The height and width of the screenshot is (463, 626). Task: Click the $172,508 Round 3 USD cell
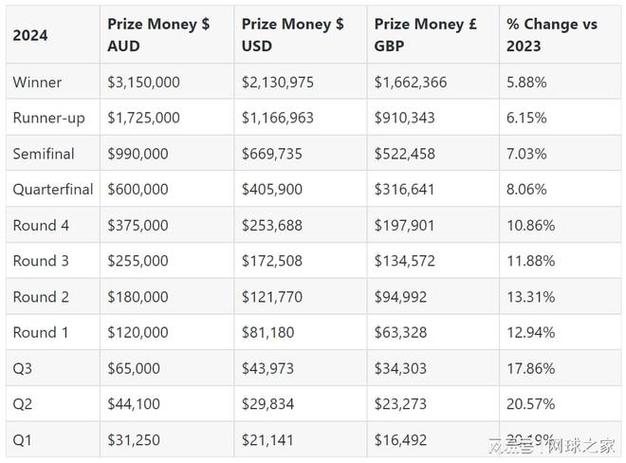point(272,261)
